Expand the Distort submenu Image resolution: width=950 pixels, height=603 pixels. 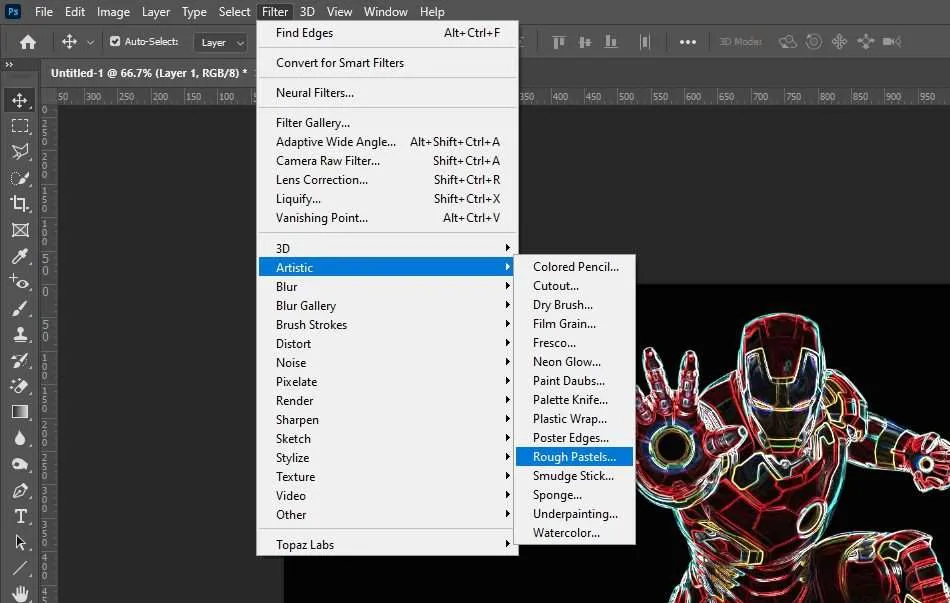click(x=388, y=344)
